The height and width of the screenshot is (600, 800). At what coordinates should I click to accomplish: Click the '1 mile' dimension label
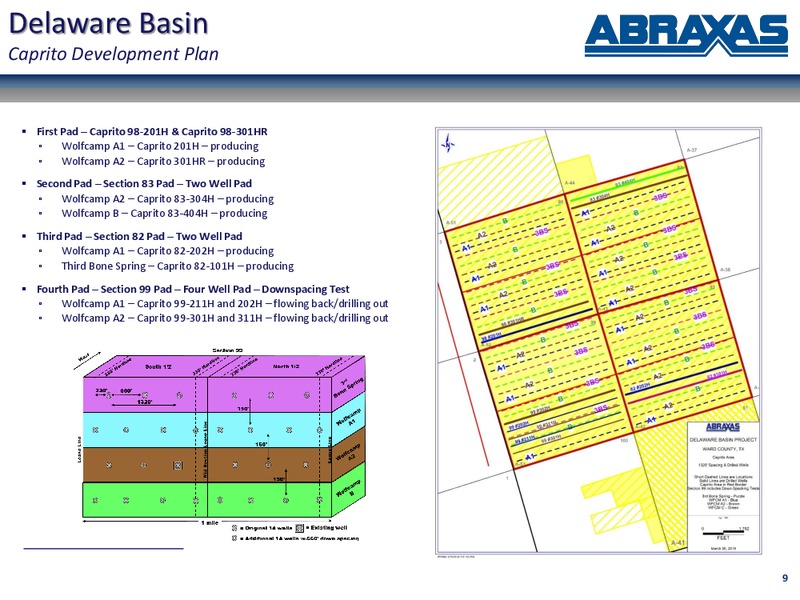click(x=210, y=523)
